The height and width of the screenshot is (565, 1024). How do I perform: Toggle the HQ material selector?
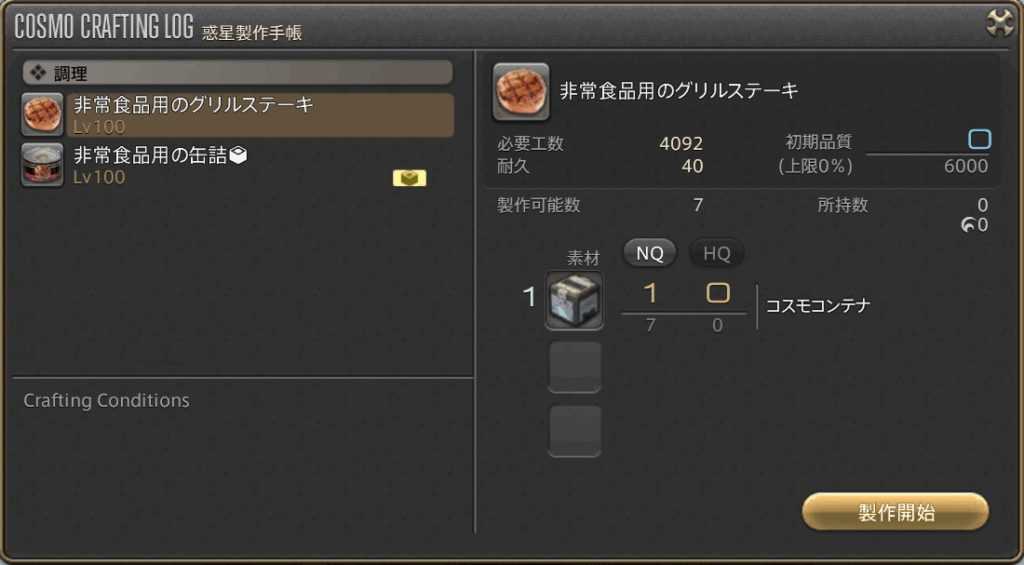click(x=716, y=253)
